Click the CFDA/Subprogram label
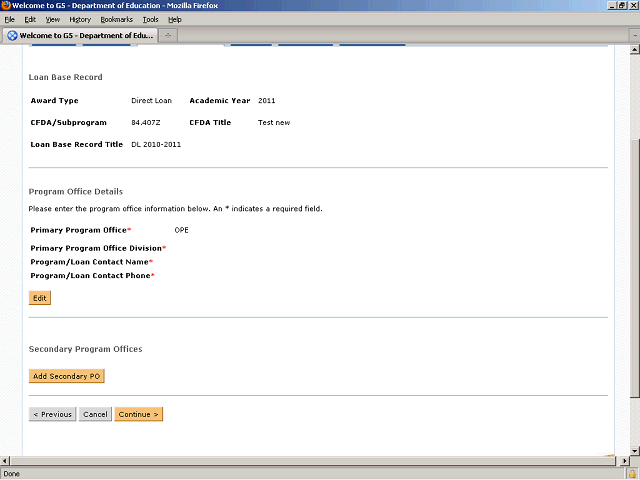This screenshot has height=480, width=640. [x=68, y=122]
